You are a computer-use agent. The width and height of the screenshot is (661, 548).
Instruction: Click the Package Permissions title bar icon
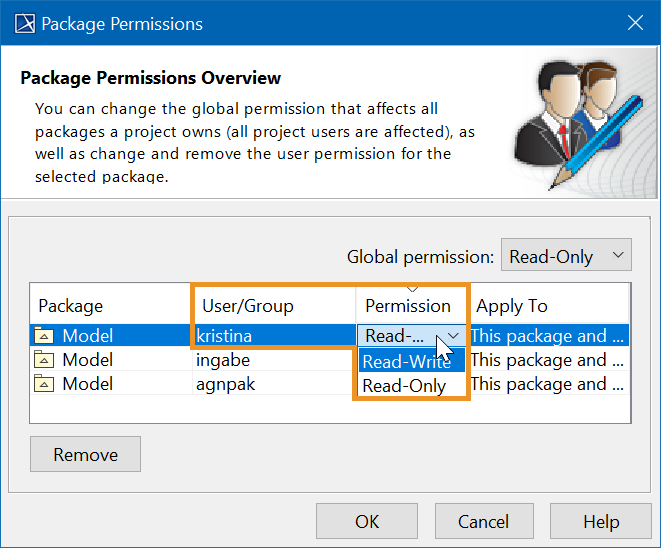(x=22, y=23)
